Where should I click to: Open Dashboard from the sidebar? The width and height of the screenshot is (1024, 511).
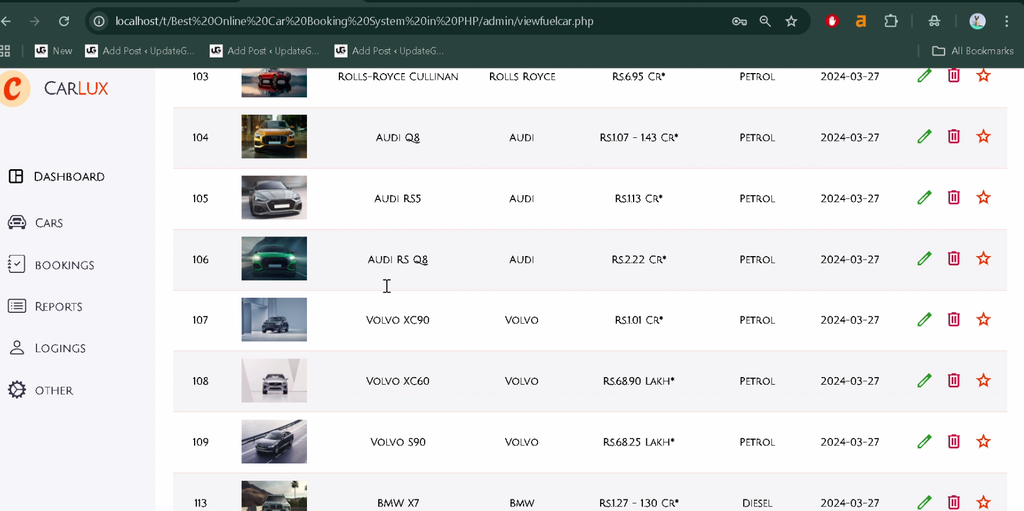tap(56, 176)
